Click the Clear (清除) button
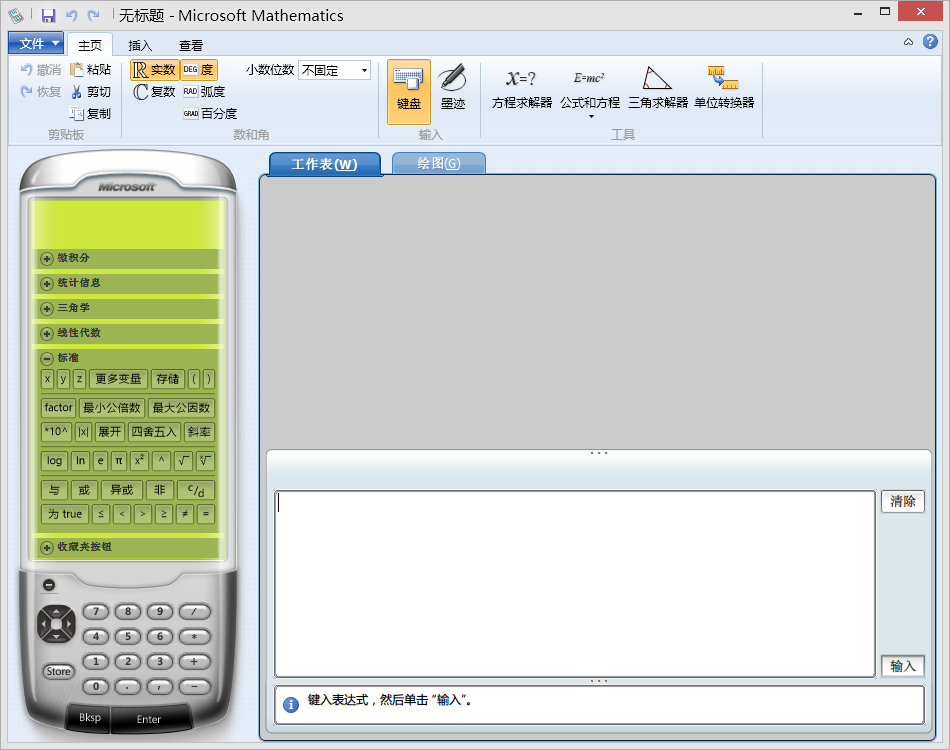This screenshot has height=750, width=950. [902, 502]
